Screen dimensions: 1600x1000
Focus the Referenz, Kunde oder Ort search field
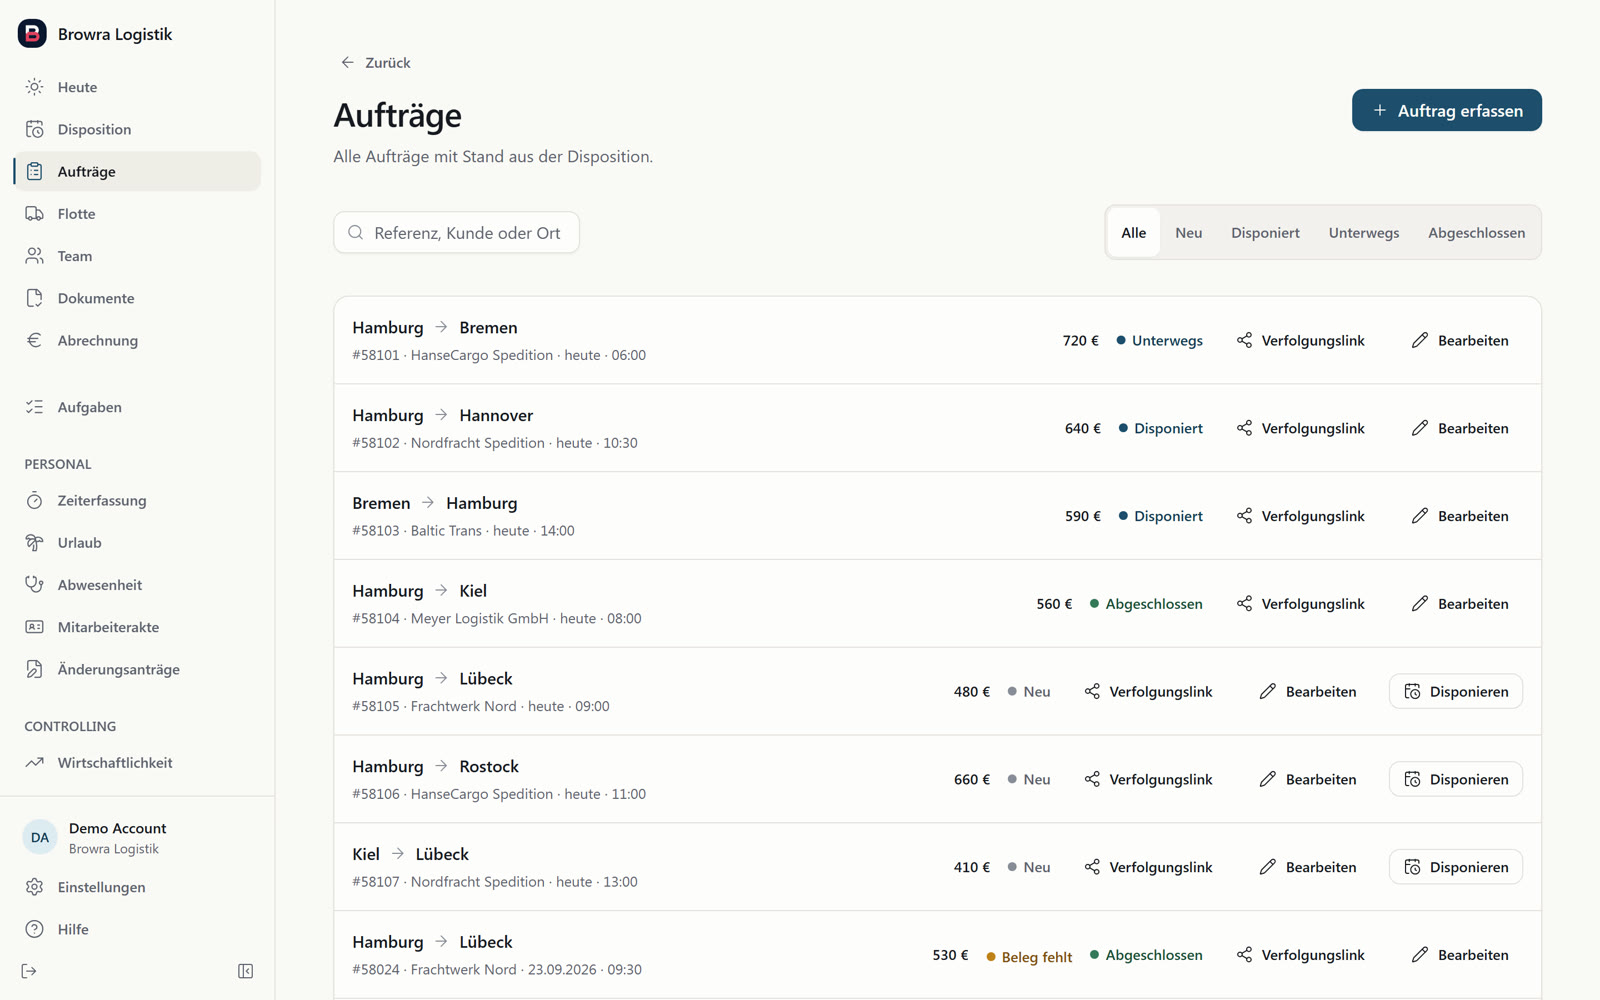457,233
